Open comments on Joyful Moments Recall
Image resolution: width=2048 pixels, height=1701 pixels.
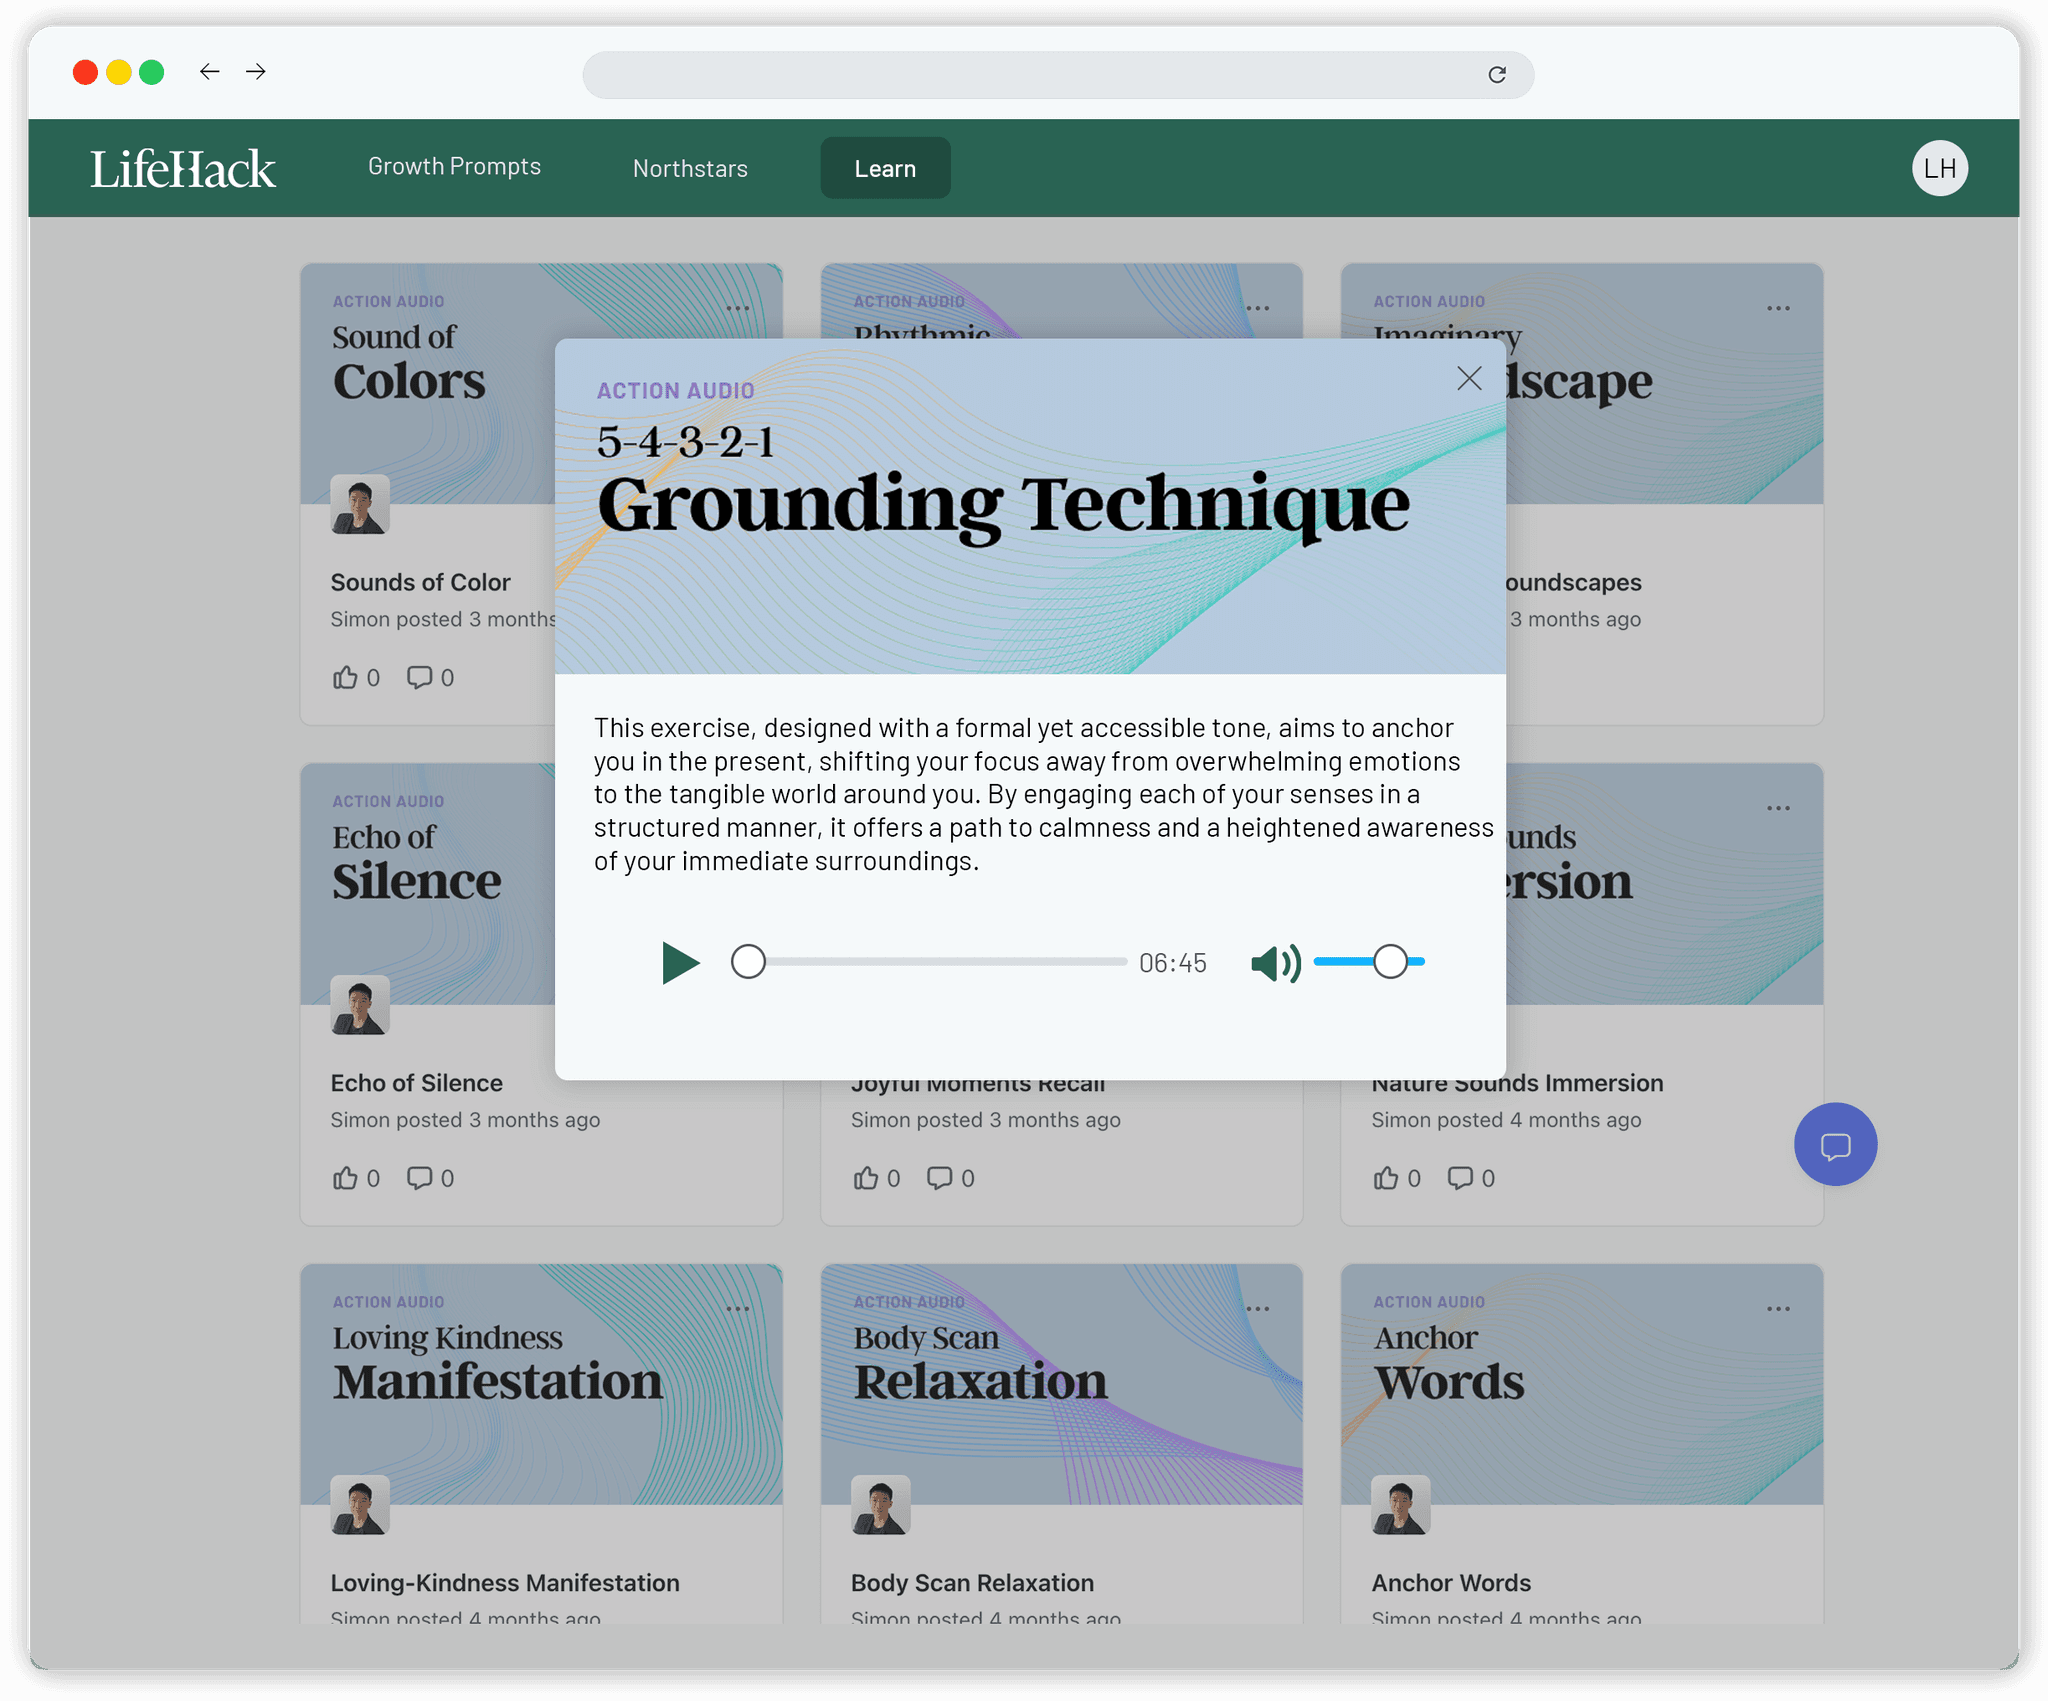coord(940,1178)
